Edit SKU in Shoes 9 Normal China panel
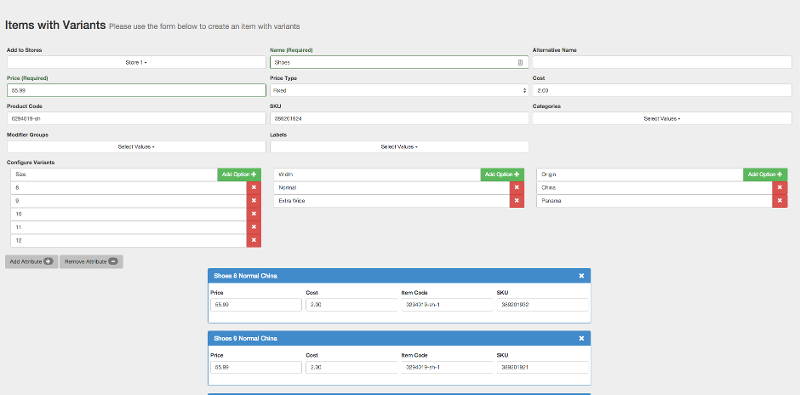This screenshot has height=395, width=800. pyautogui.click(x=542, y=367)
